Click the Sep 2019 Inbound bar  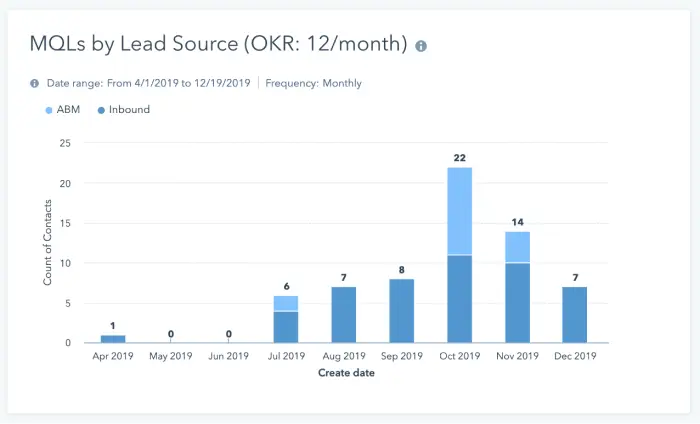click(x=402, y=311)
